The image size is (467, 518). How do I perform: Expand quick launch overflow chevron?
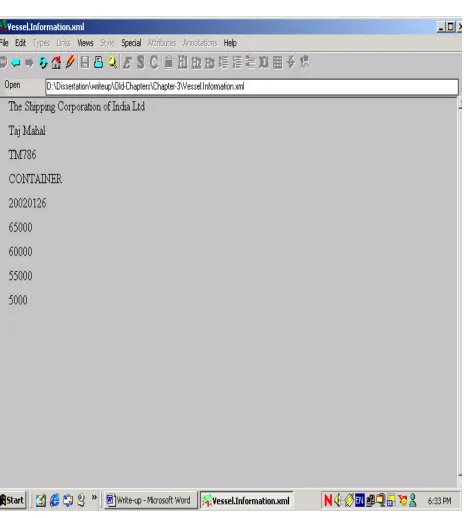pos(94,497)
